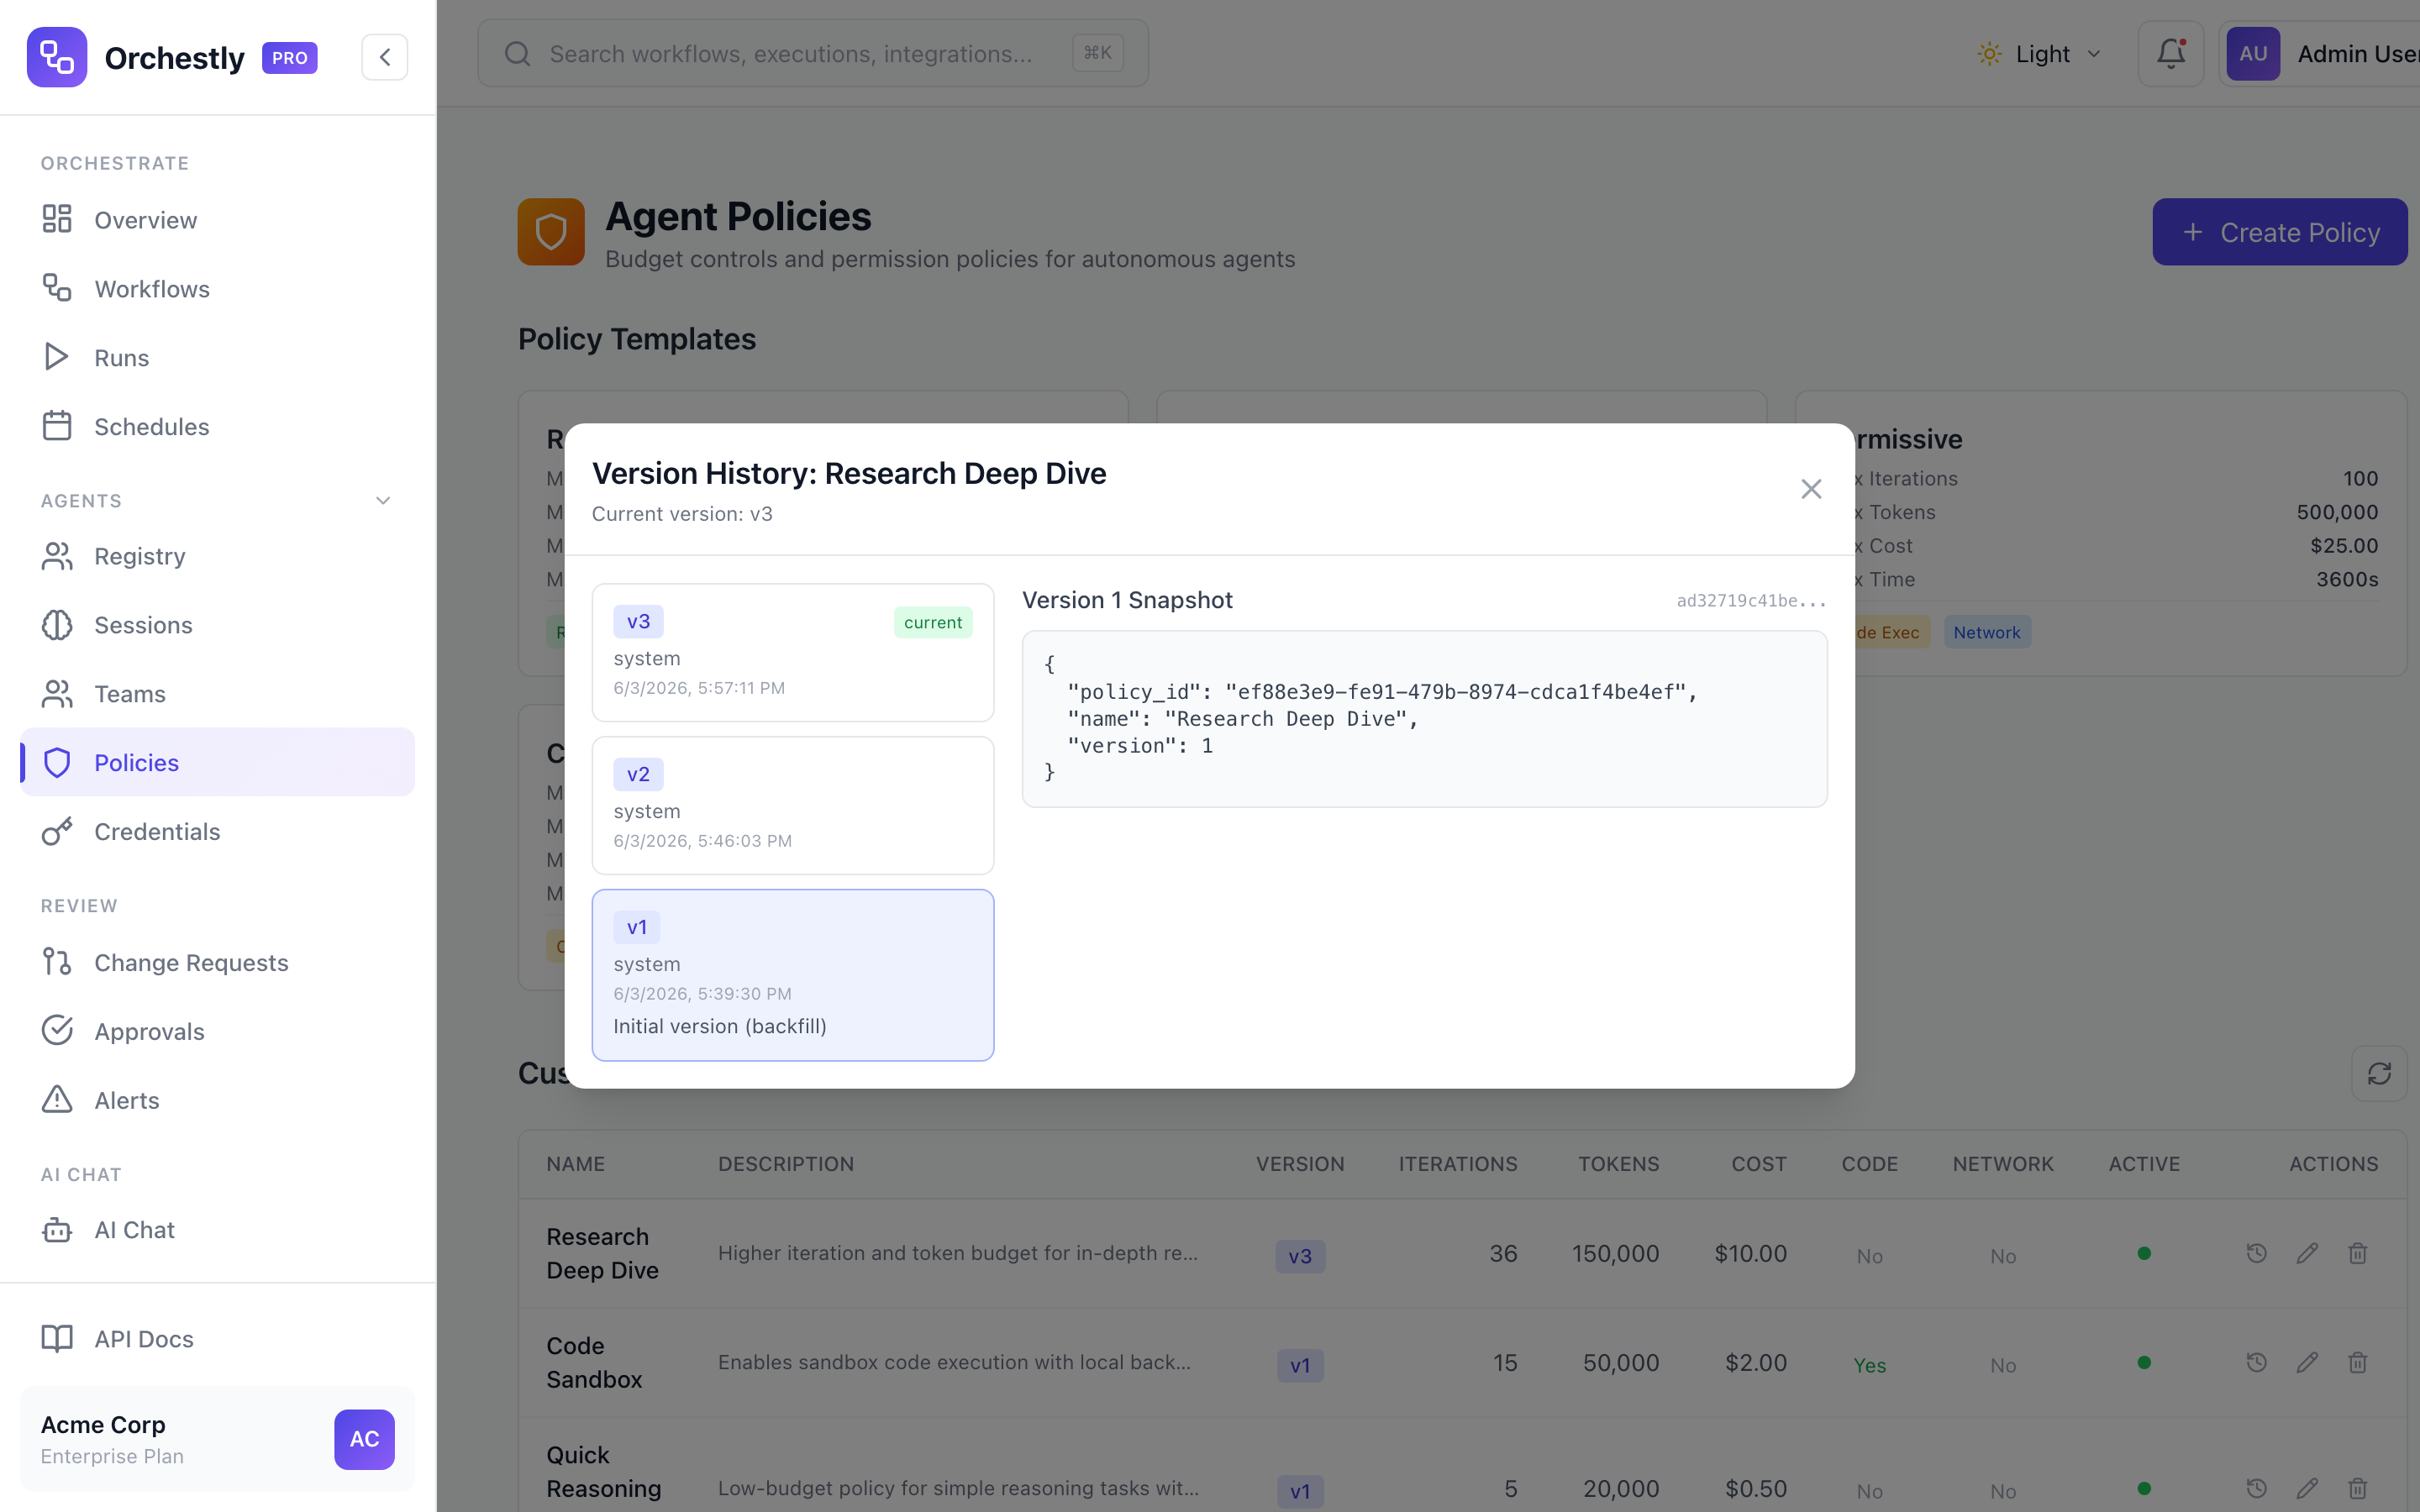Delete the Research Deep Dive policy
The height and width of the screenshot is (1512, 2420).
point(2357,1253)
